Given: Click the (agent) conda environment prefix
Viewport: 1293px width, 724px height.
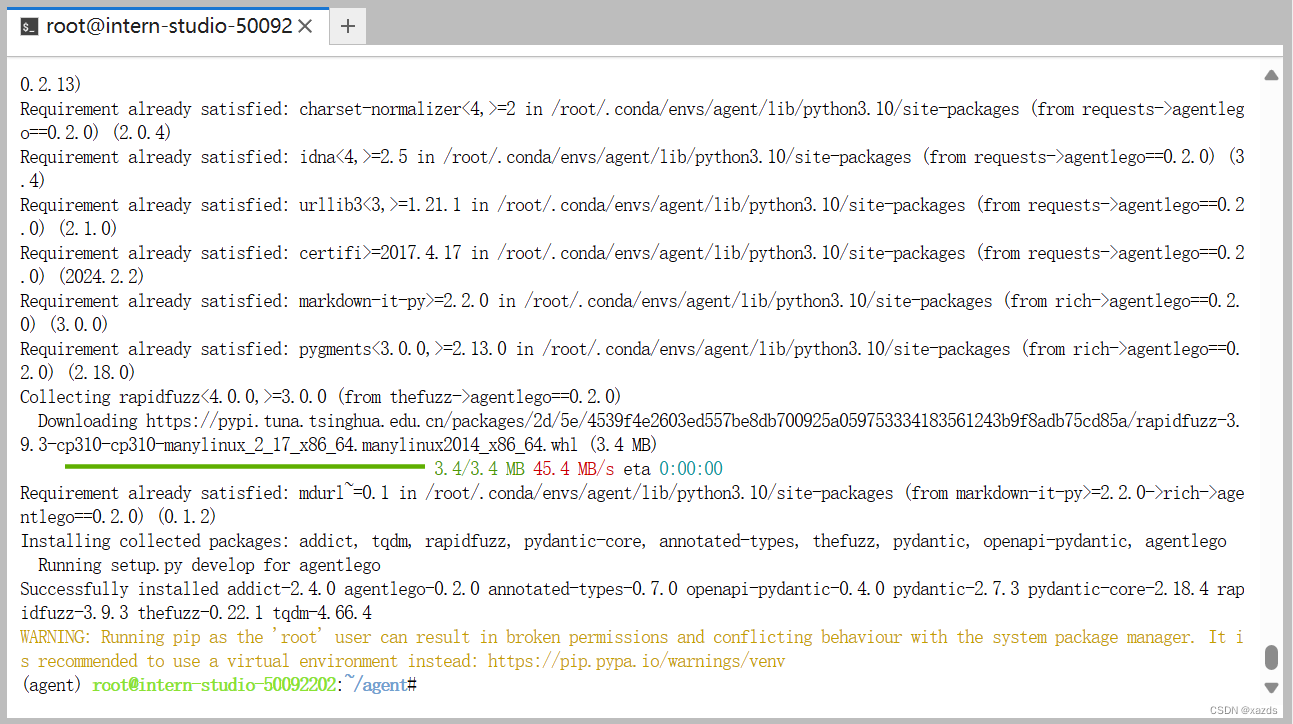Looking at the screenshot, I should (x=50, y=685).
